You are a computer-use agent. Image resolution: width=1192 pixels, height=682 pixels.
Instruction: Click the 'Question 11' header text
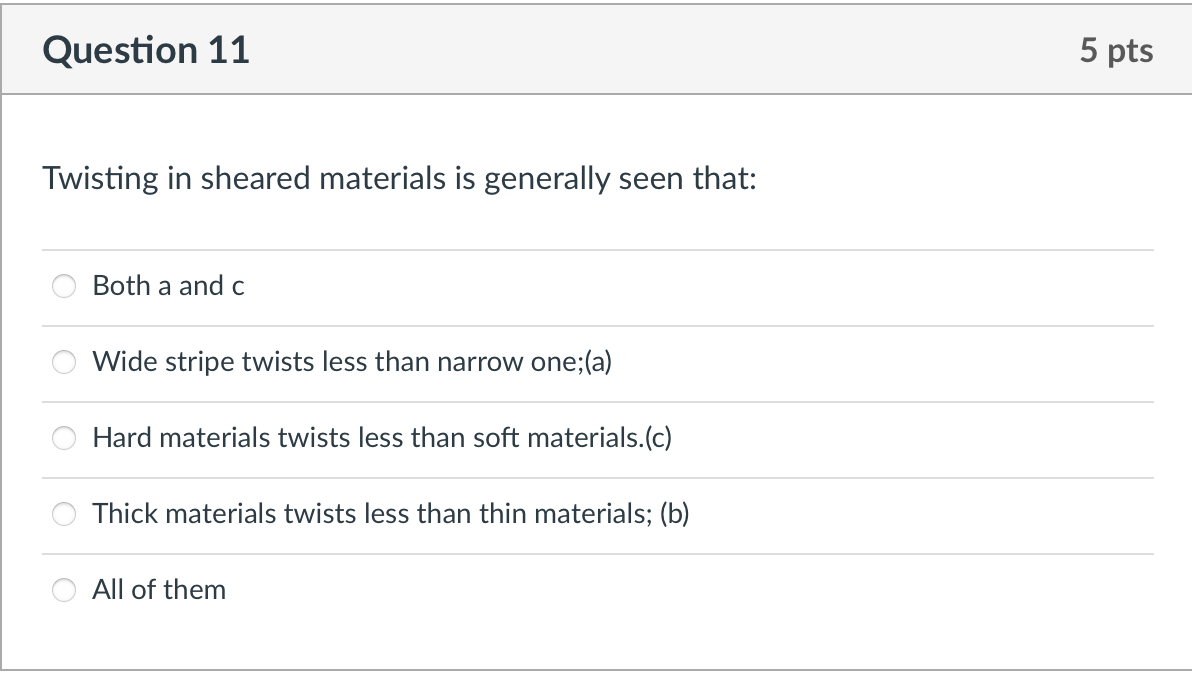click(x=146, y=50)
